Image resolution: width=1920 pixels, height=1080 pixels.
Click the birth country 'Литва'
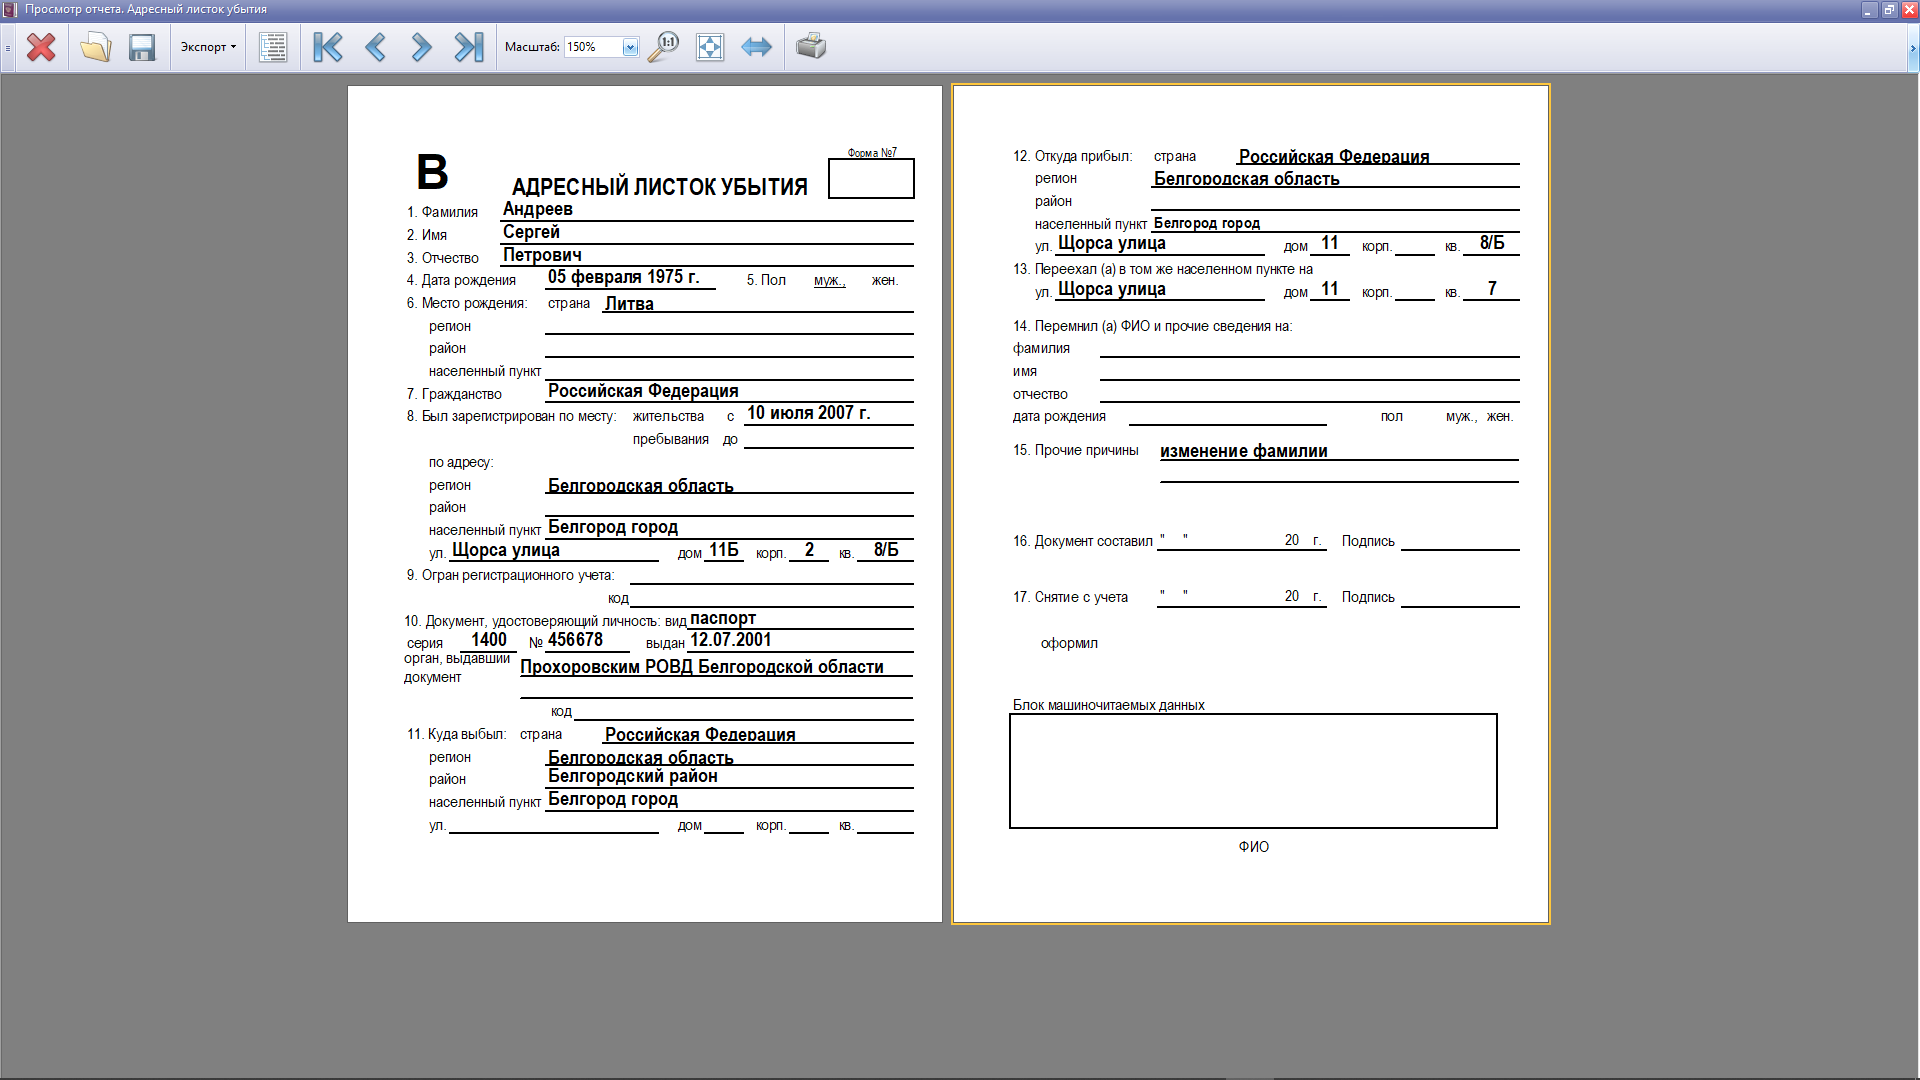(629, 304)
